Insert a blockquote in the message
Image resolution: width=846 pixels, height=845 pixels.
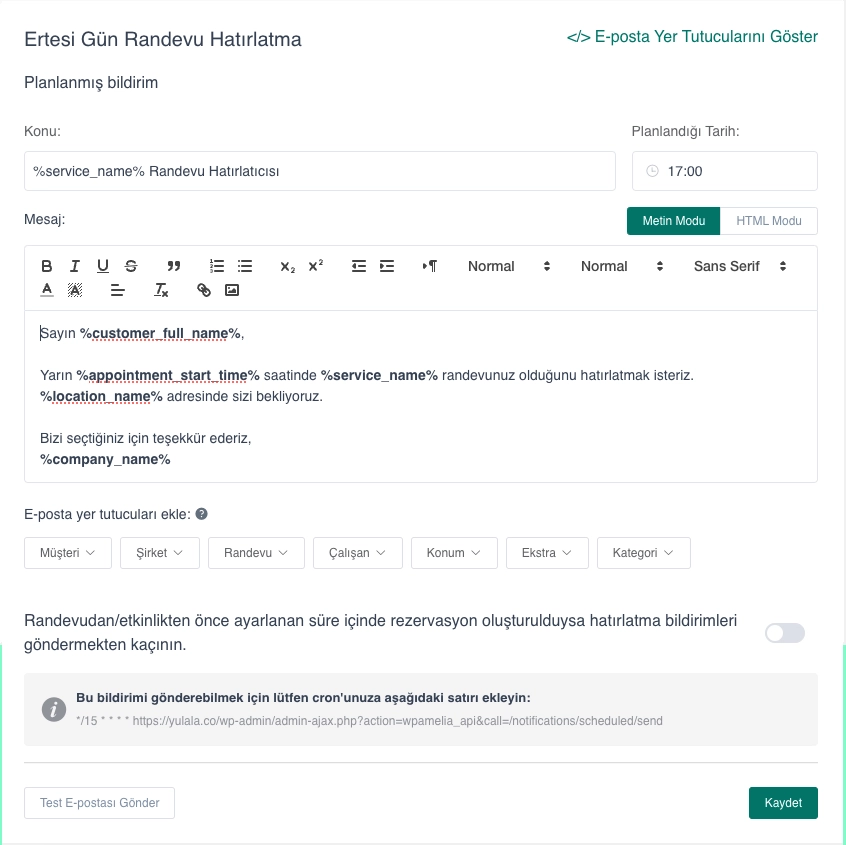pos(174,266)
